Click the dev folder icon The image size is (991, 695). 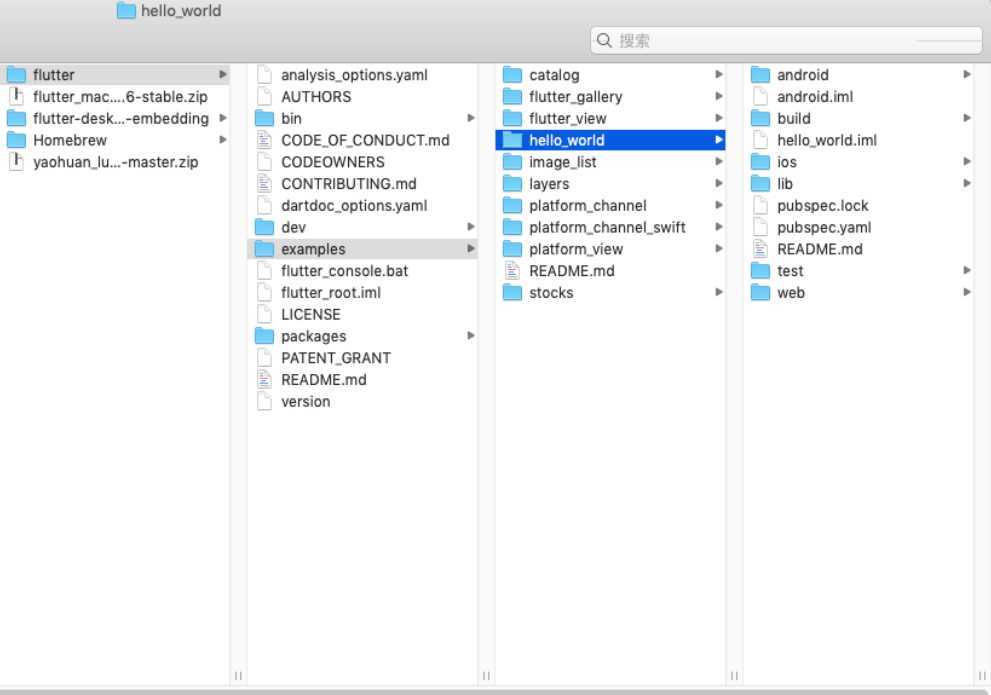[x=264, y=227]
